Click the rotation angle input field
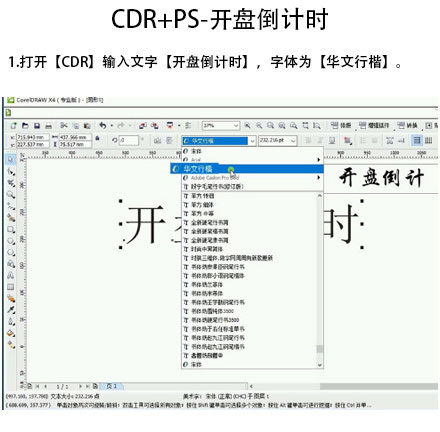The width and height of the screenshot is (440, 432). tap(128, 140)
